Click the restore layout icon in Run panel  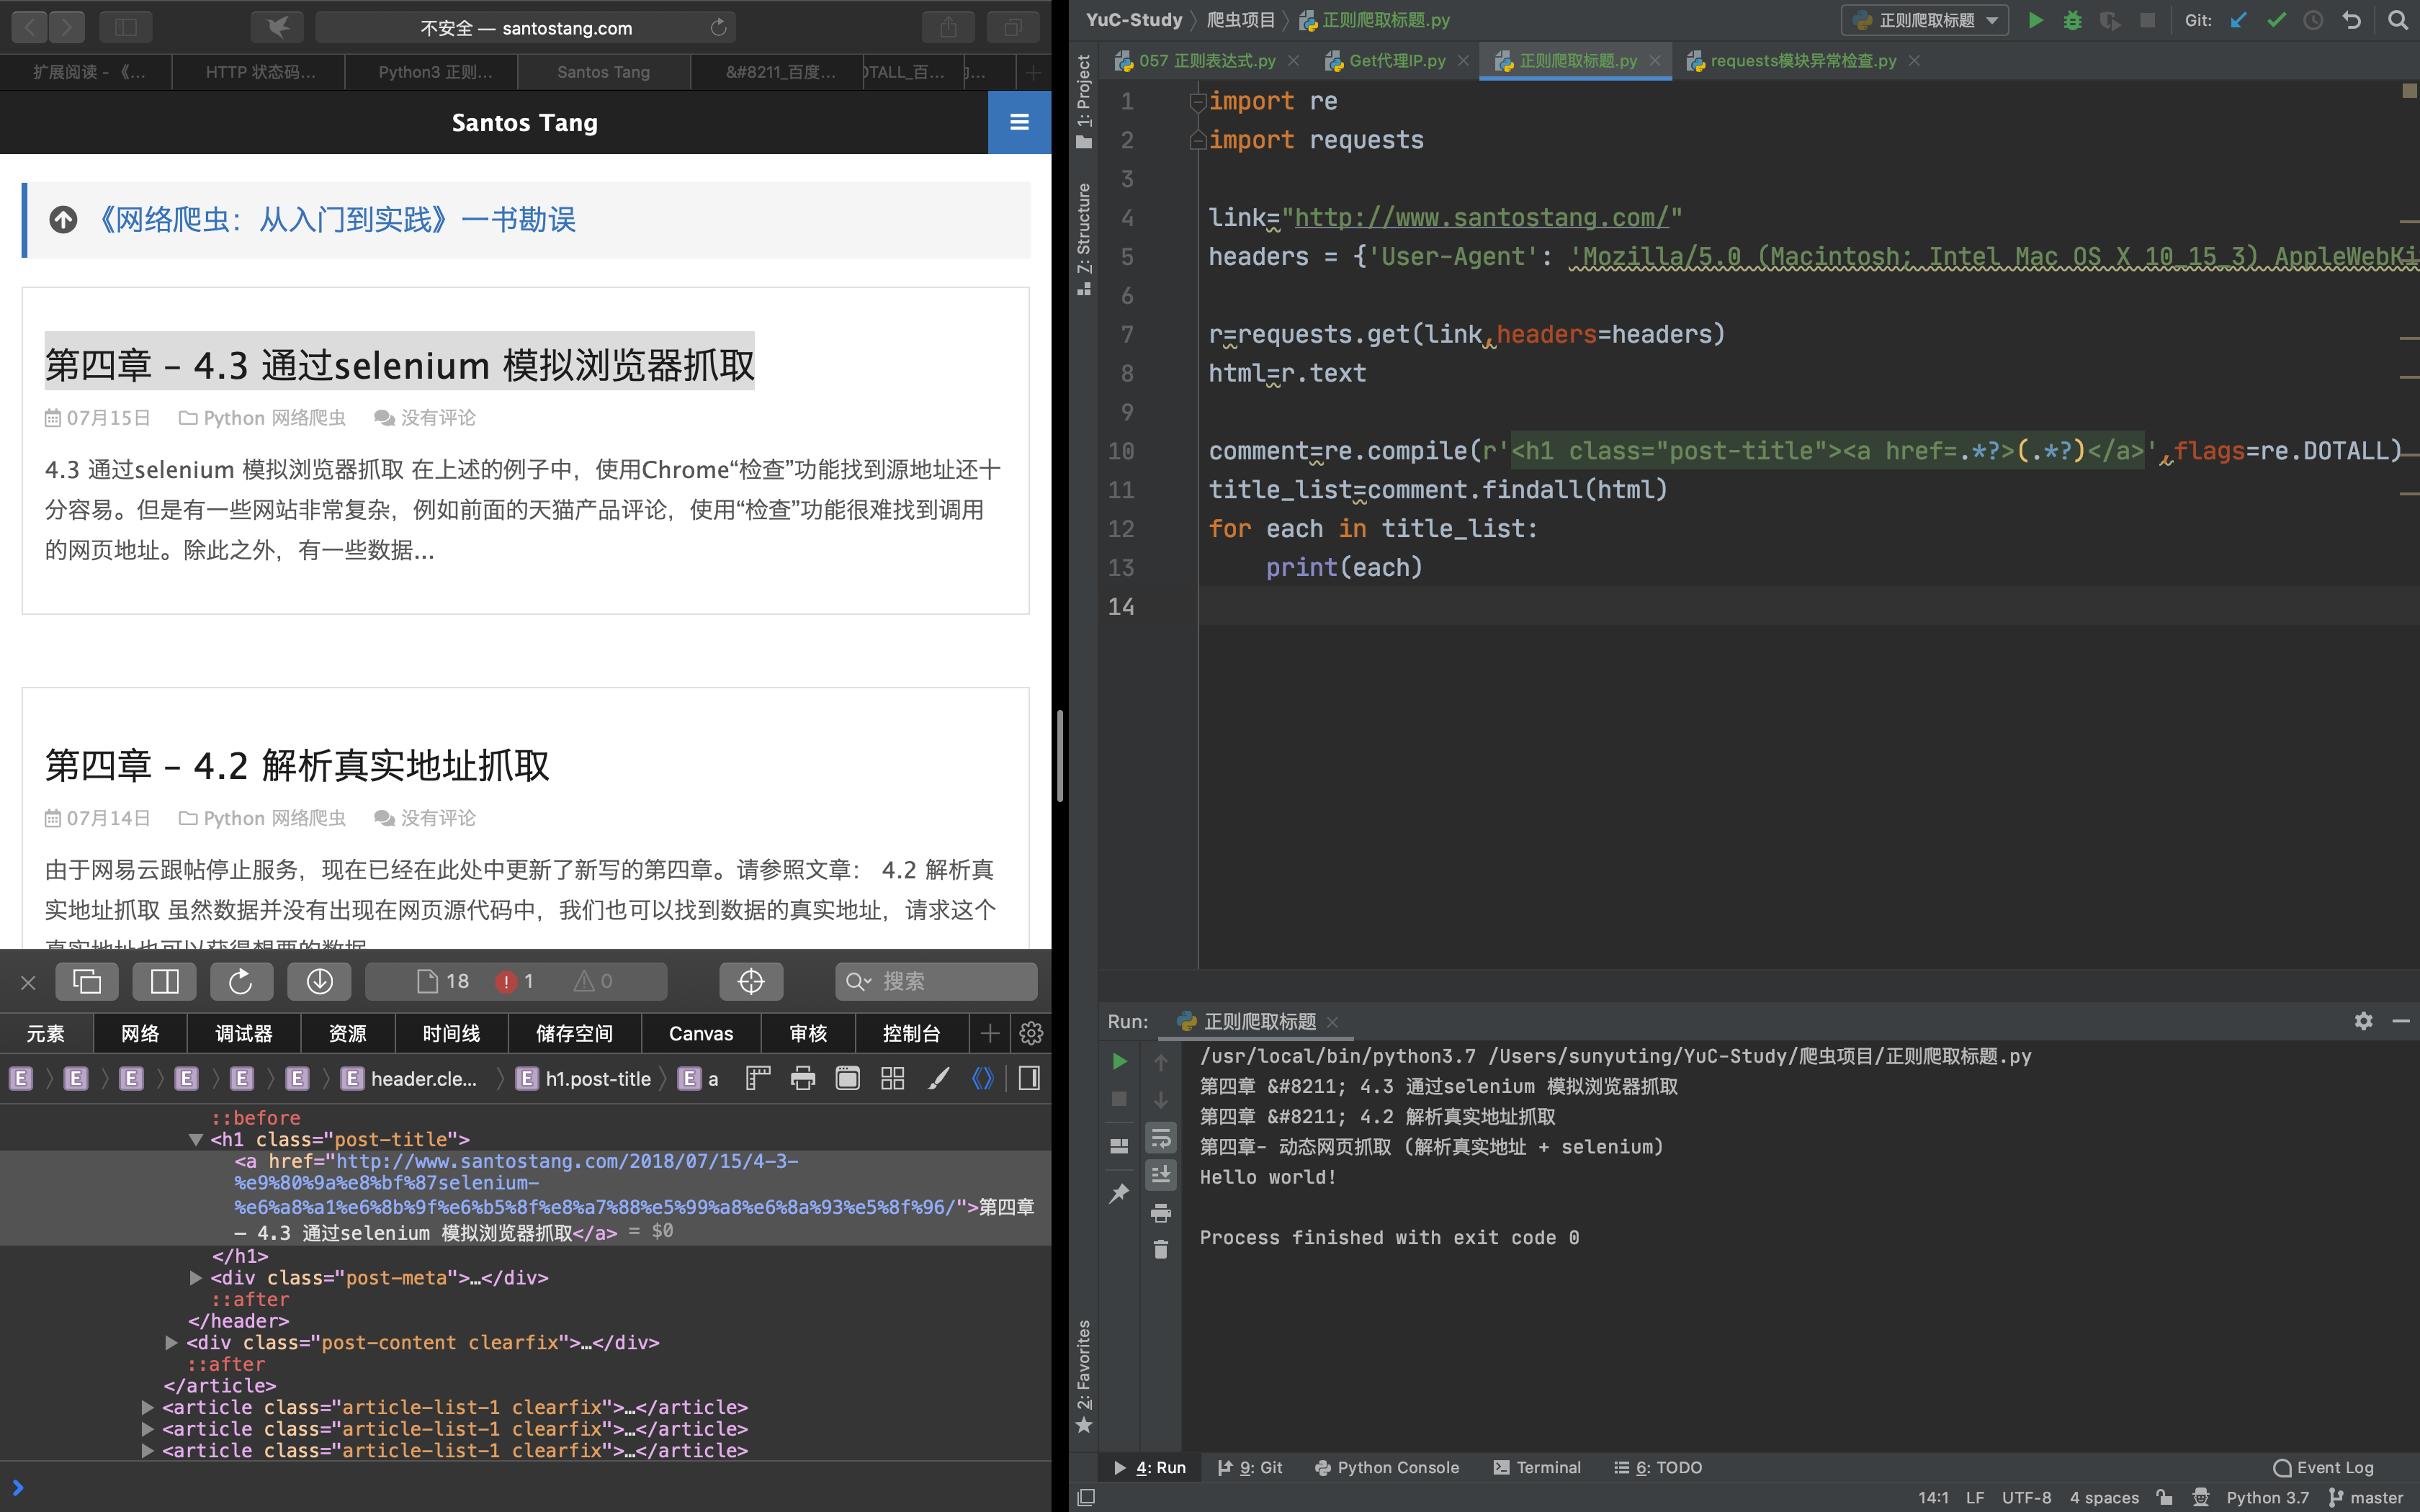[1119, 1146]
